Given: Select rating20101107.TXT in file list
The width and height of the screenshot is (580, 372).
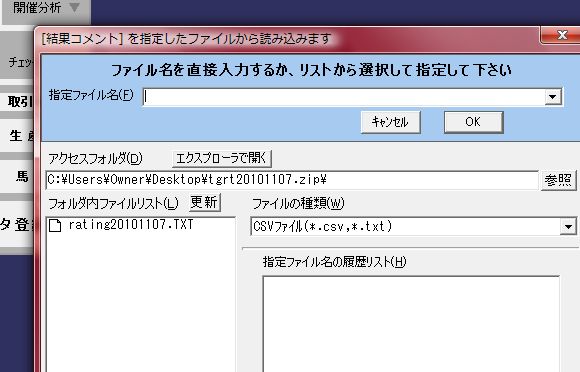Looking at the screenshot, I should pos(131,225).
